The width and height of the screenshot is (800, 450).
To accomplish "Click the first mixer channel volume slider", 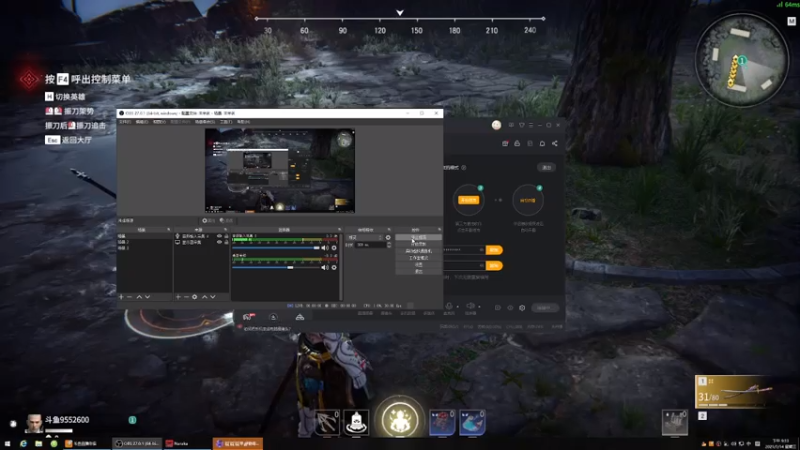I will click(276, 248).
